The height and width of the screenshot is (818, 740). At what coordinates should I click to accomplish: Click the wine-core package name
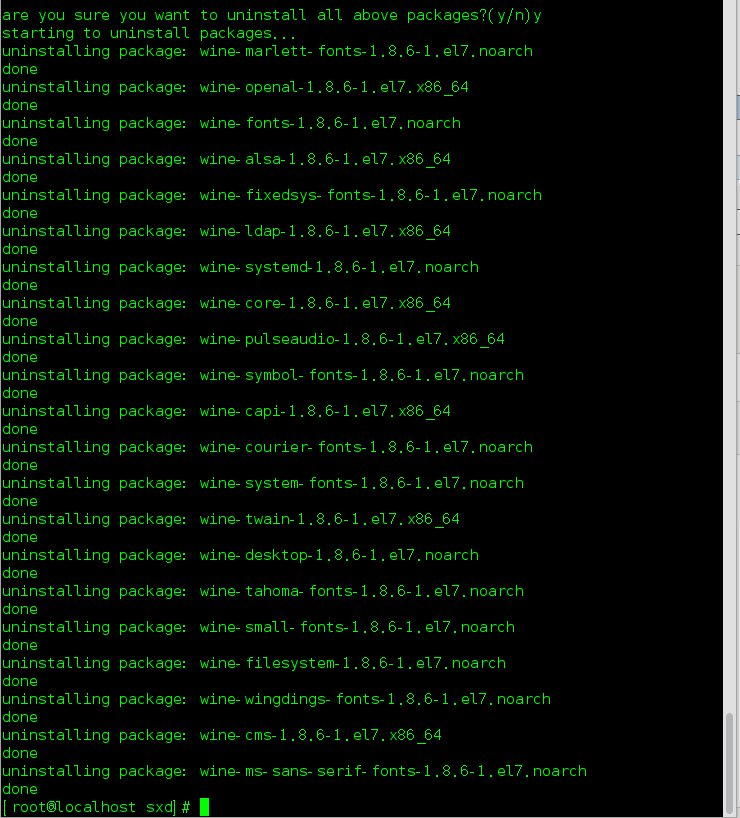(325, 303)
